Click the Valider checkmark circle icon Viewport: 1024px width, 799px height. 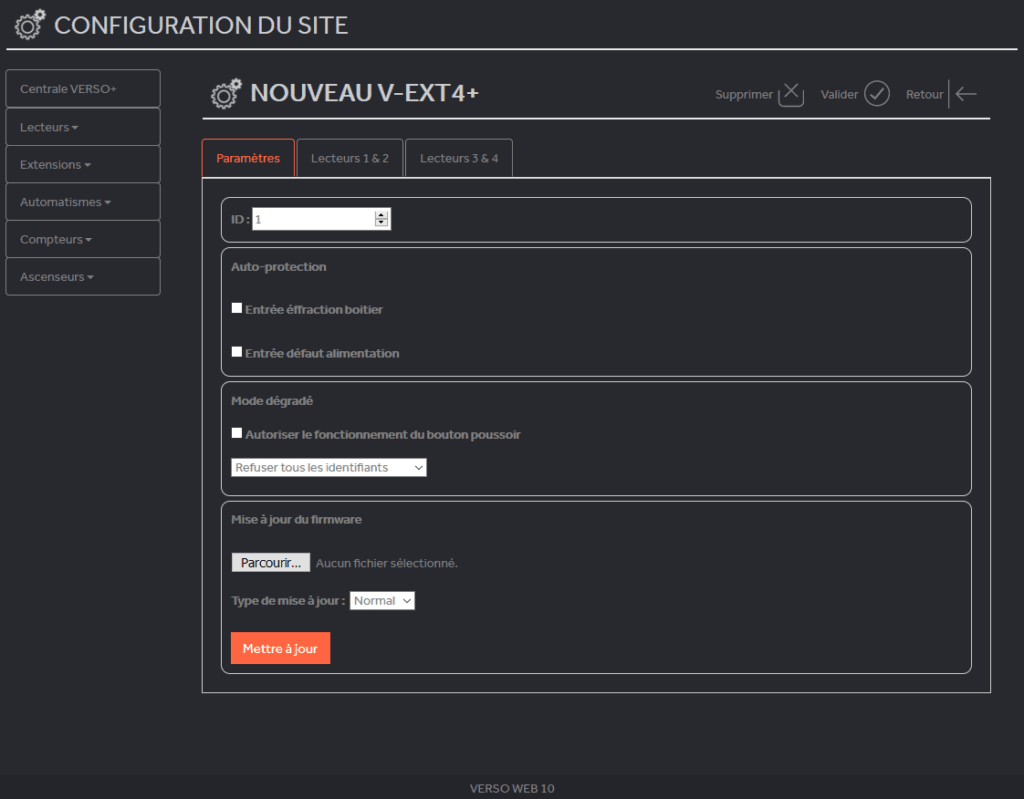[x=876, y=93]
